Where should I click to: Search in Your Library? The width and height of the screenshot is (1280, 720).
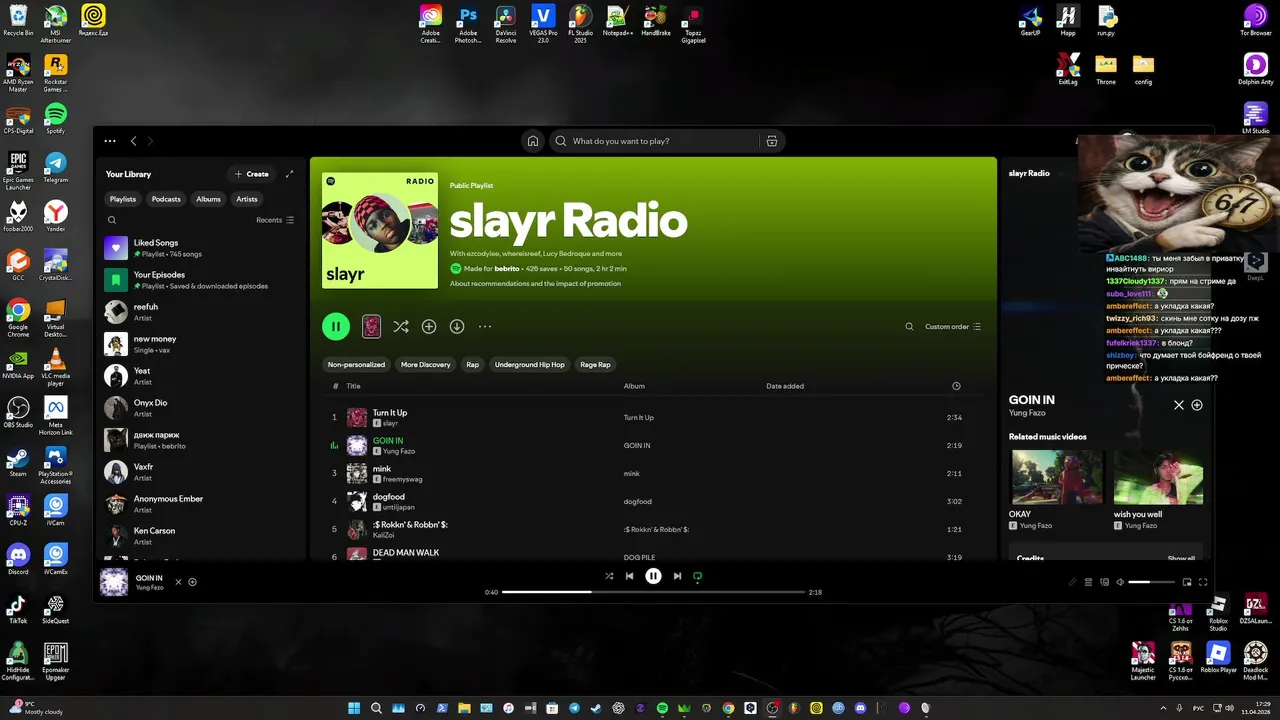click(112, 220)
